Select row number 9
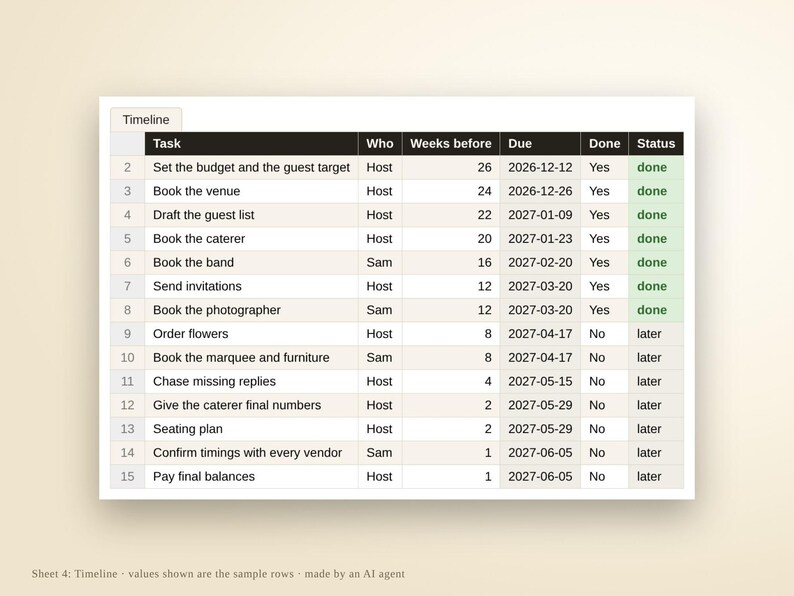The width and height of the screenshot is (794, 596). click(x=128, y=334)
